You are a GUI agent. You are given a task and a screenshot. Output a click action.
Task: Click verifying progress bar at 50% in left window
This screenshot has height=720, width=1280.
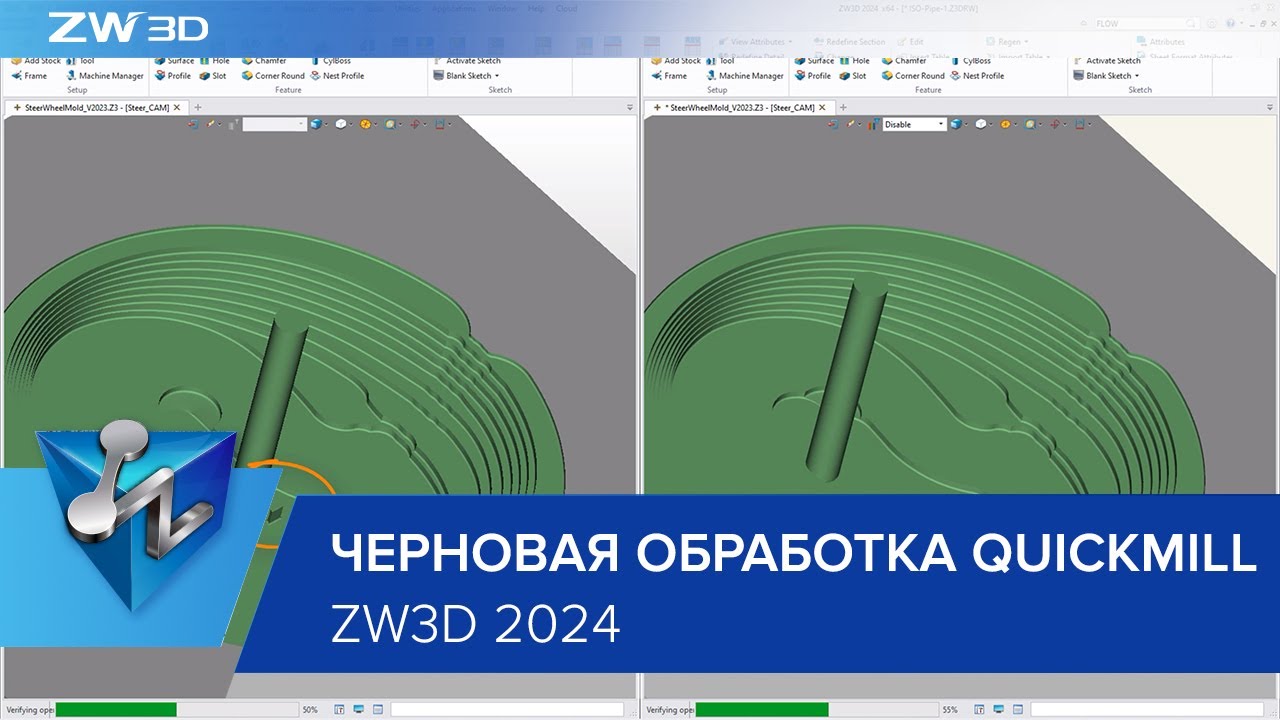tap(176, 709)
